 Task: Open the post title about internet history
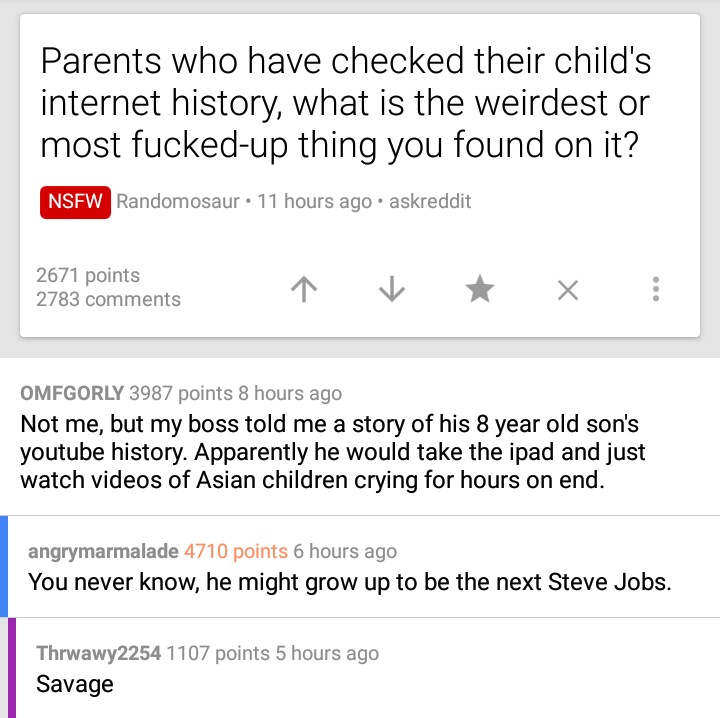tap(345, 103)
